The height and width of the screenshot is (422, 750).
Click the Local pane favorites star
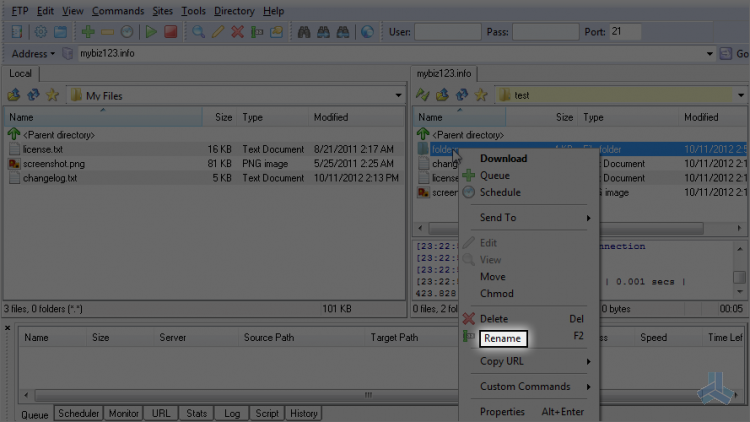coord(52,95)
